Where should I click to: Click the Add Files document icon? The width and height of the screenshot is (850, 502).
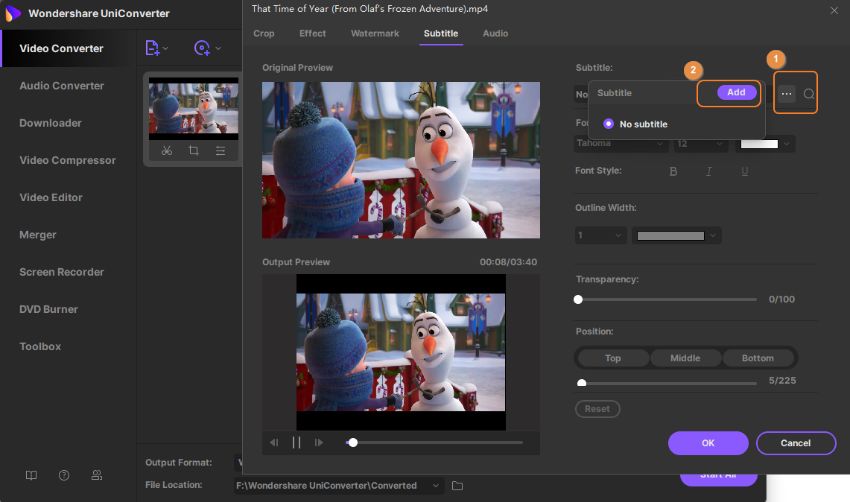[x=152, y=48]
